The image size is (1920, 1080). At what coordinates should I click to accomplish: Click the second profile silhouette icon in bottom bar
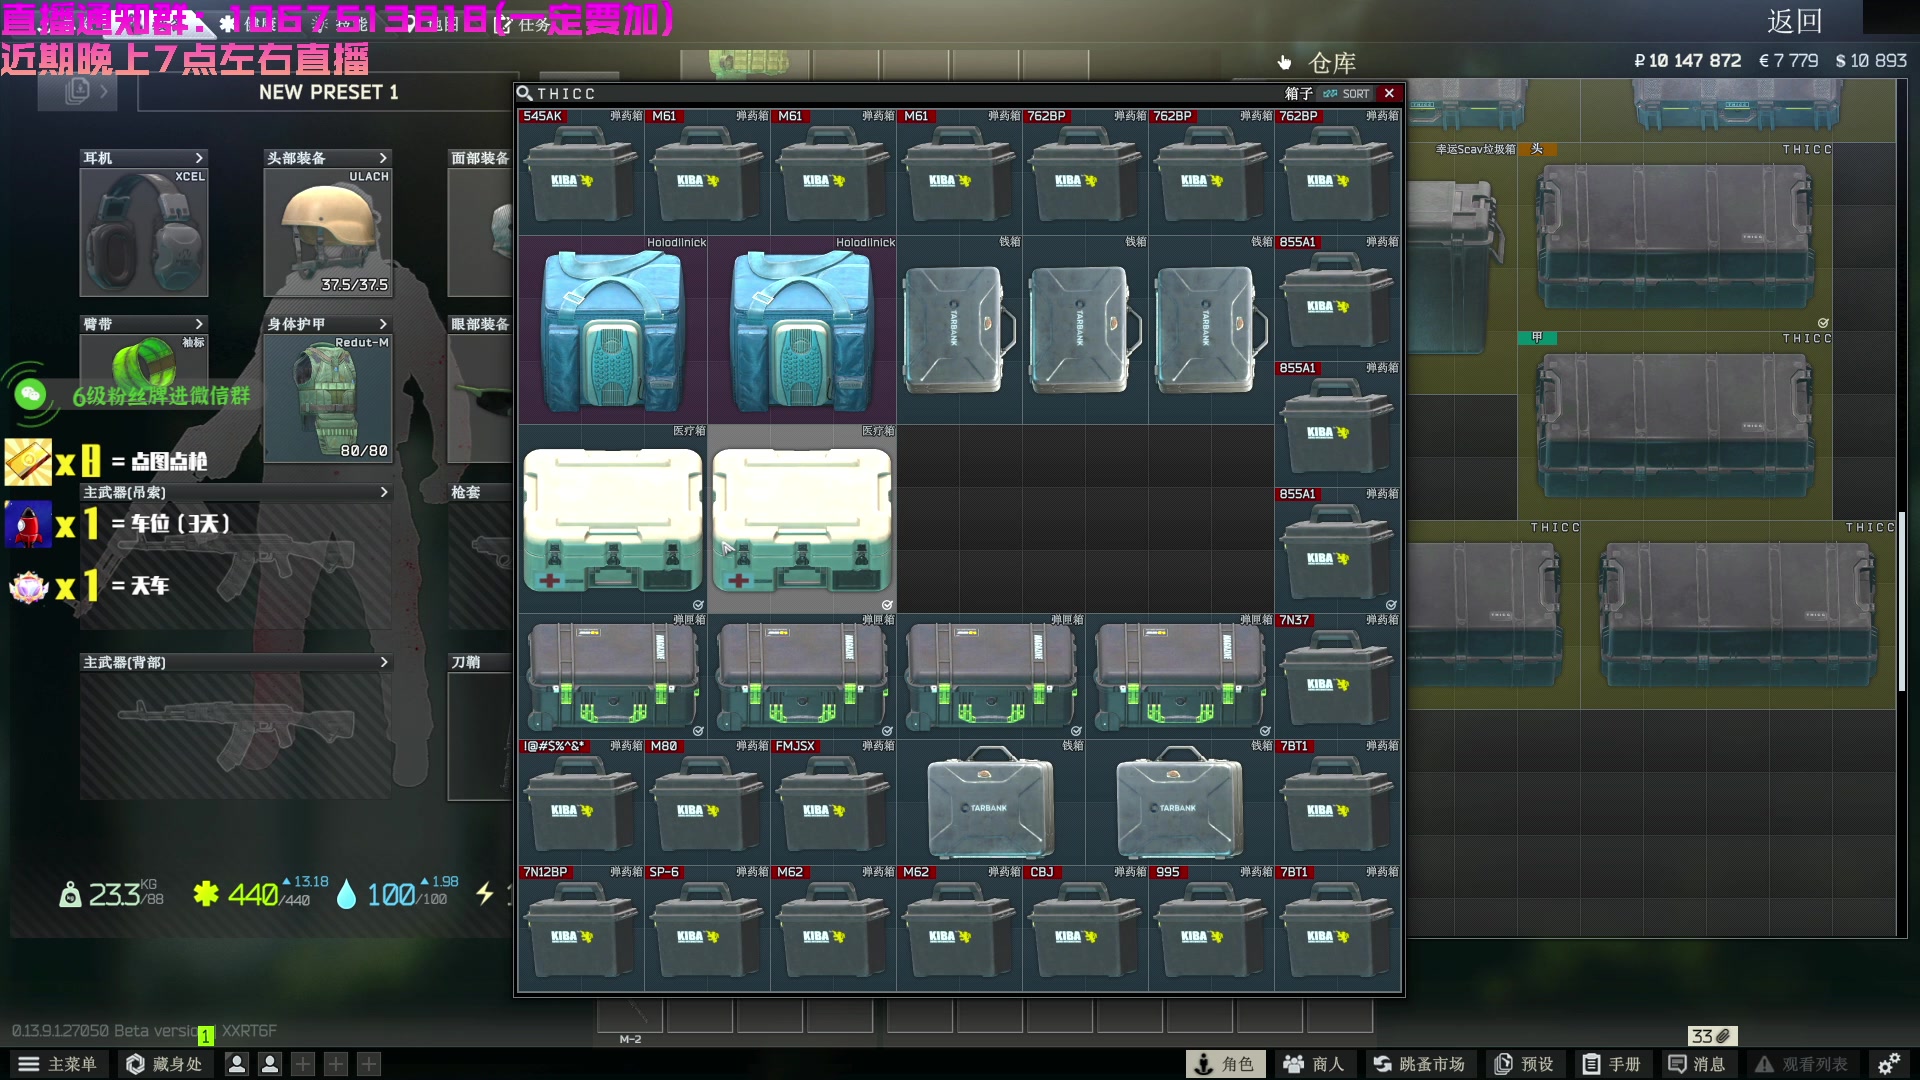coord(270,1064)
